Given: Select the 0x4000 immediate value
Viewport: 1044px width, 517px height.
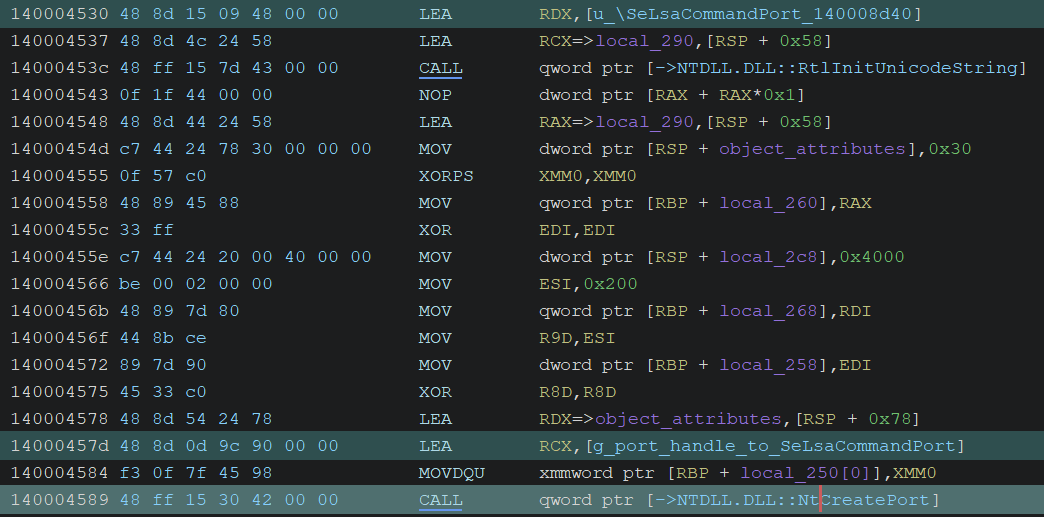Looking at the screenshot, I should [x=872, y=257].
